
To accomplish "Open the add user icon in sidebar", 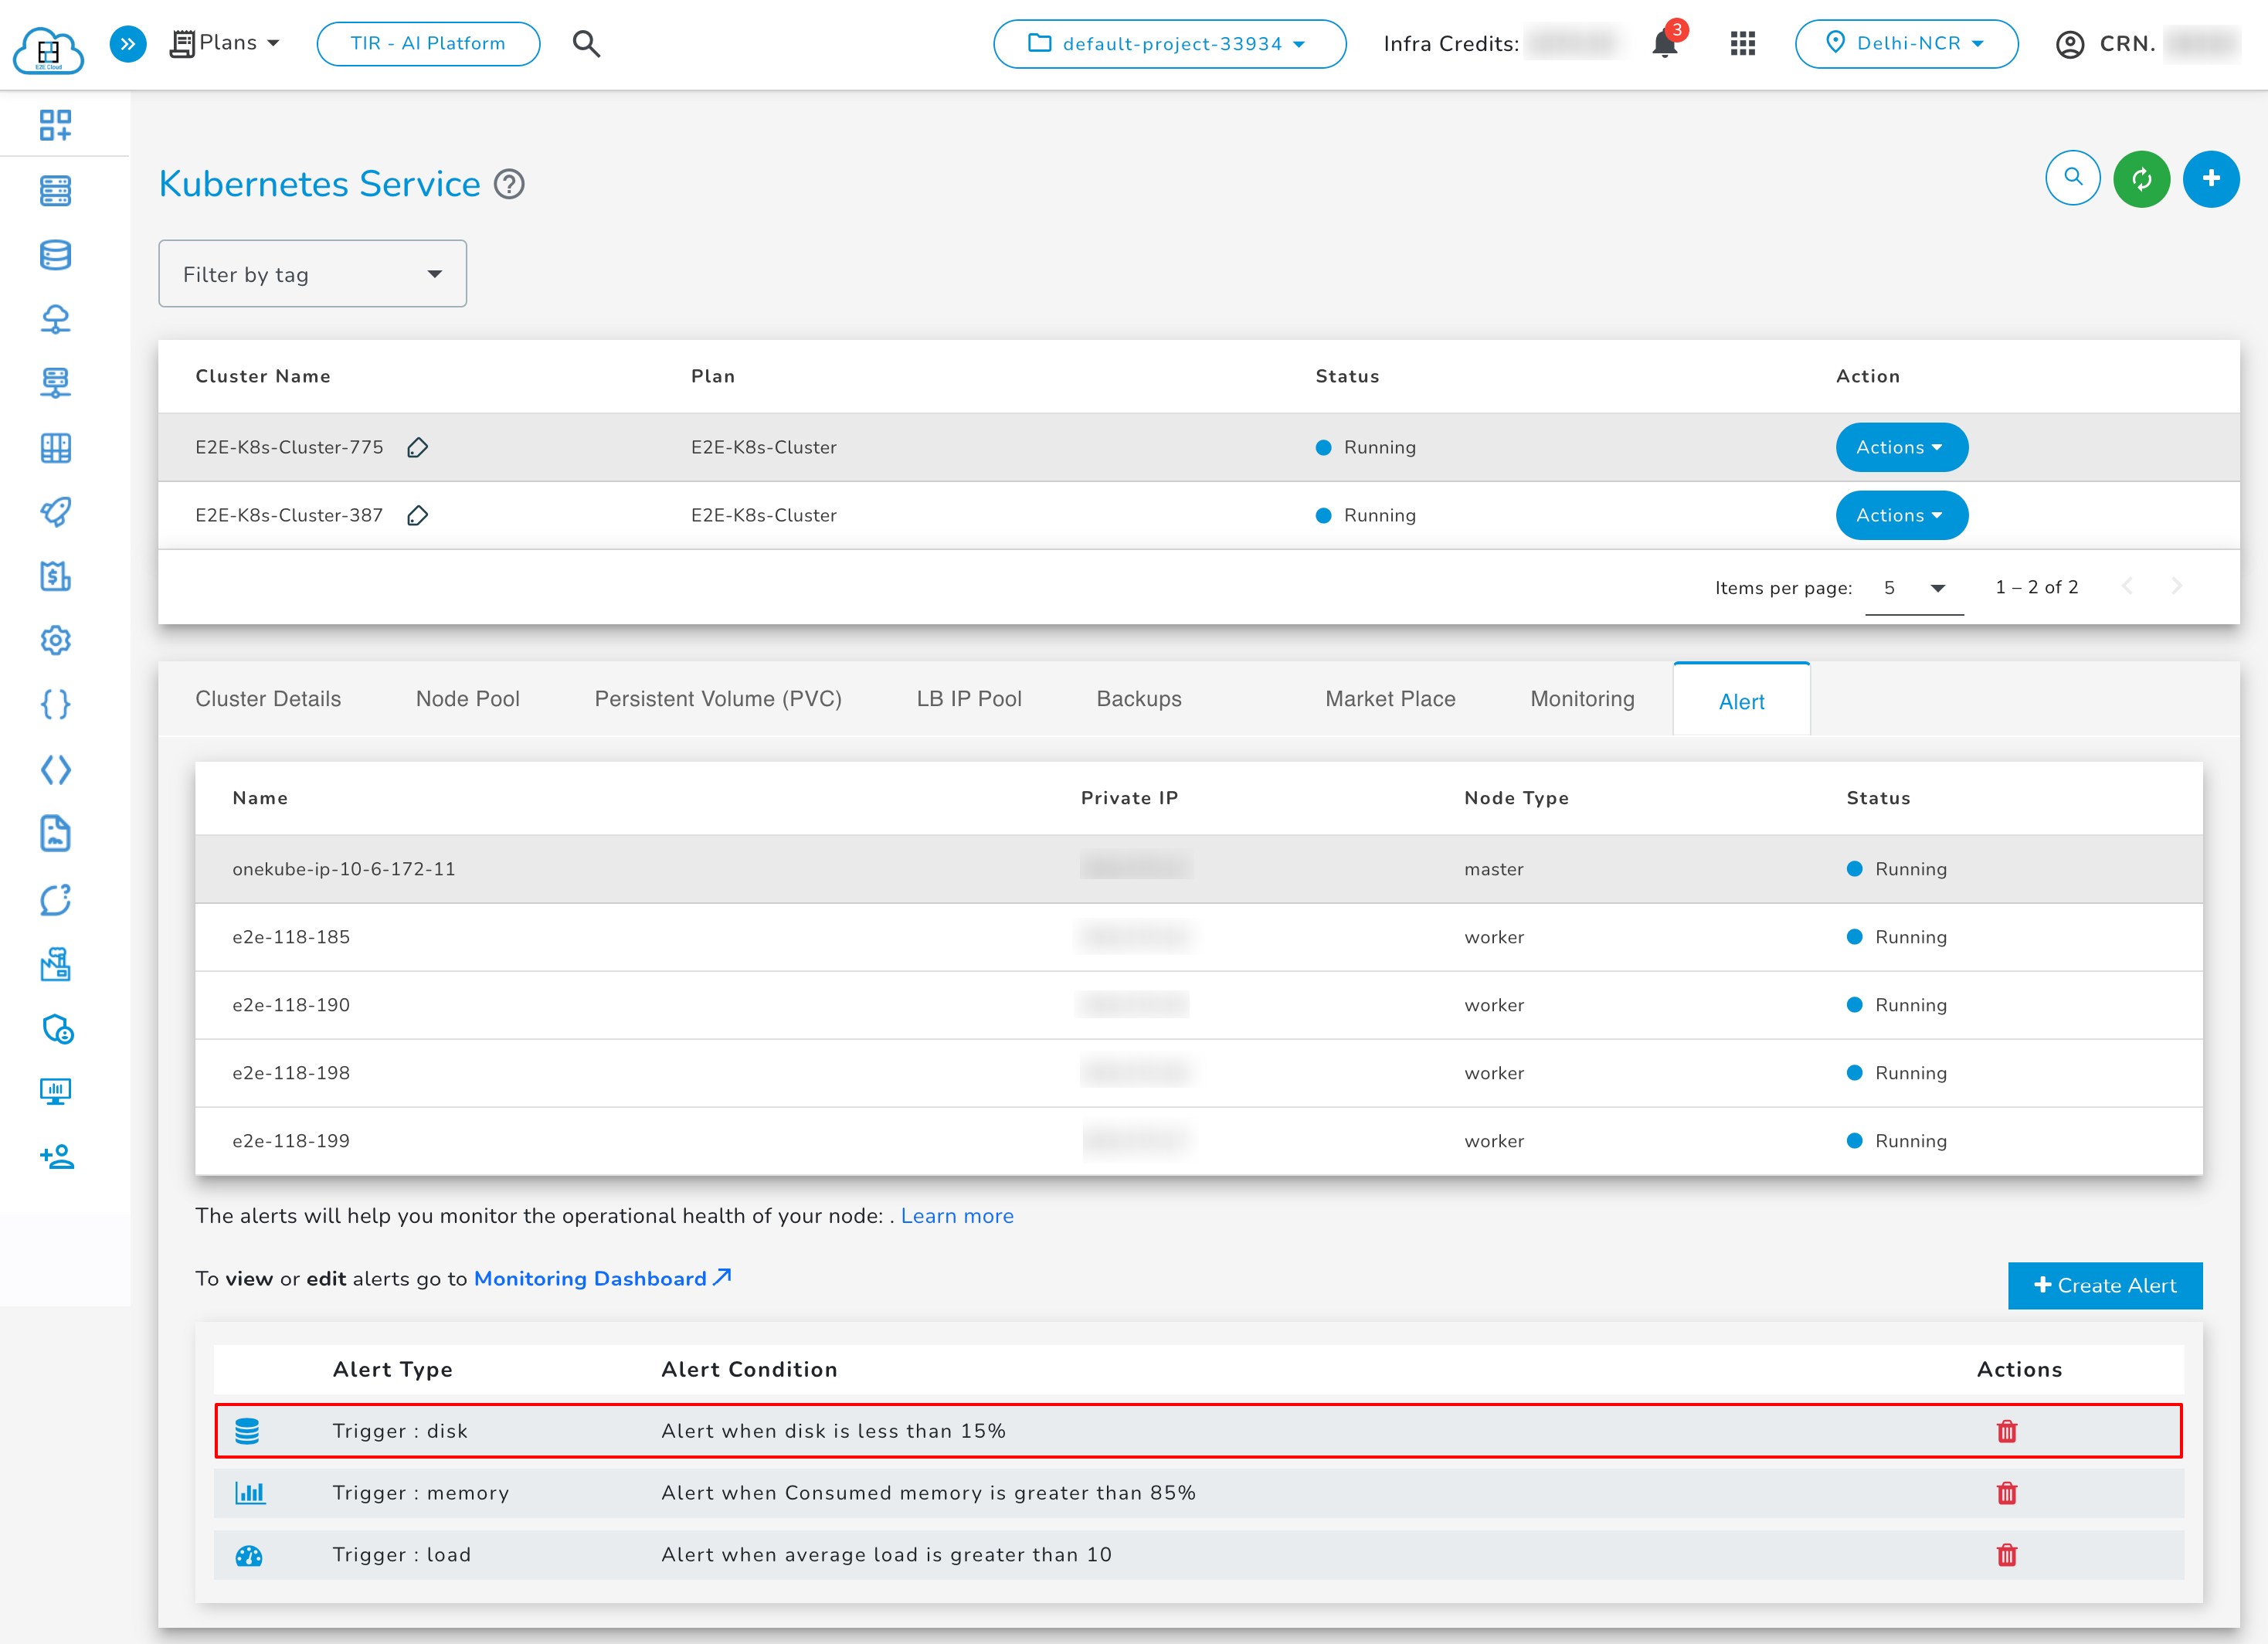I will point(57,1156).
